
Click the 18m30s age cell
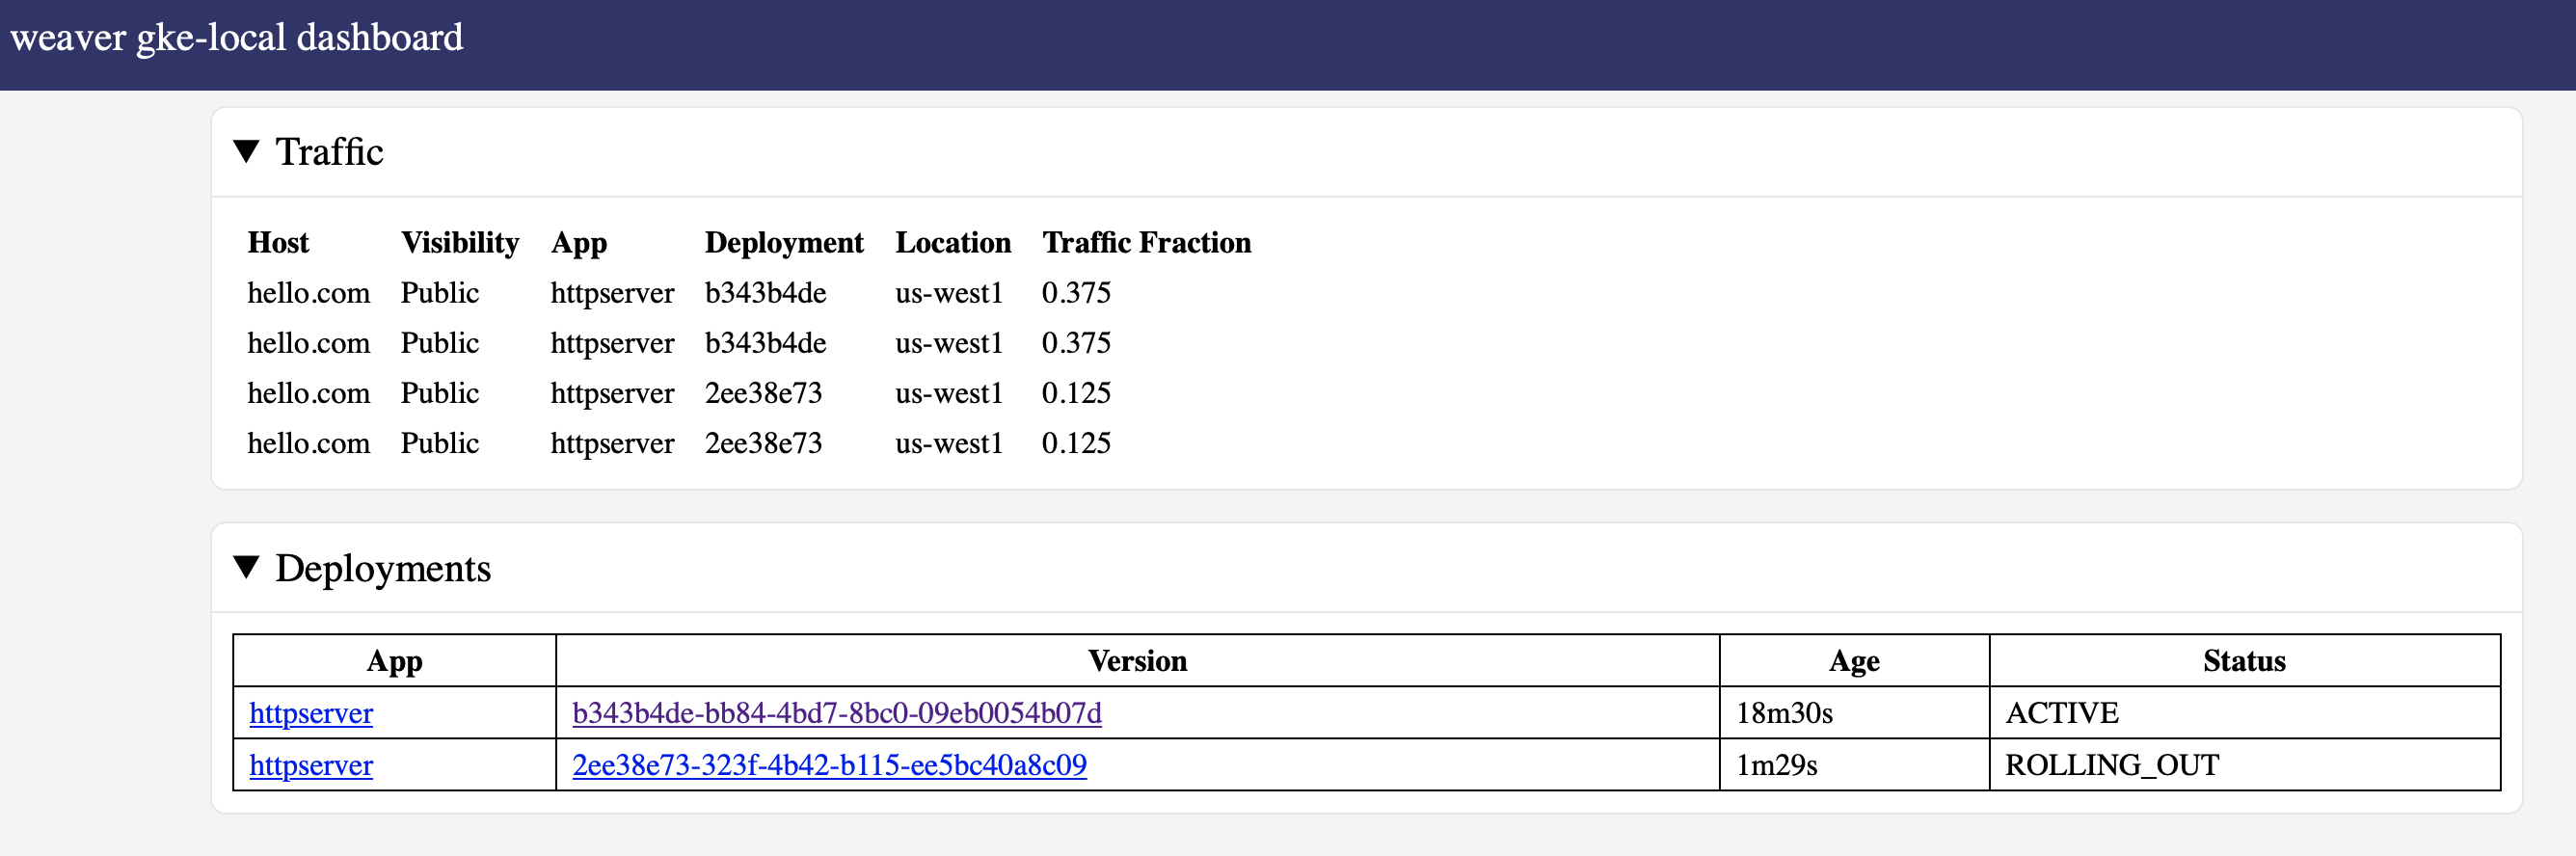pos(1854,713)
